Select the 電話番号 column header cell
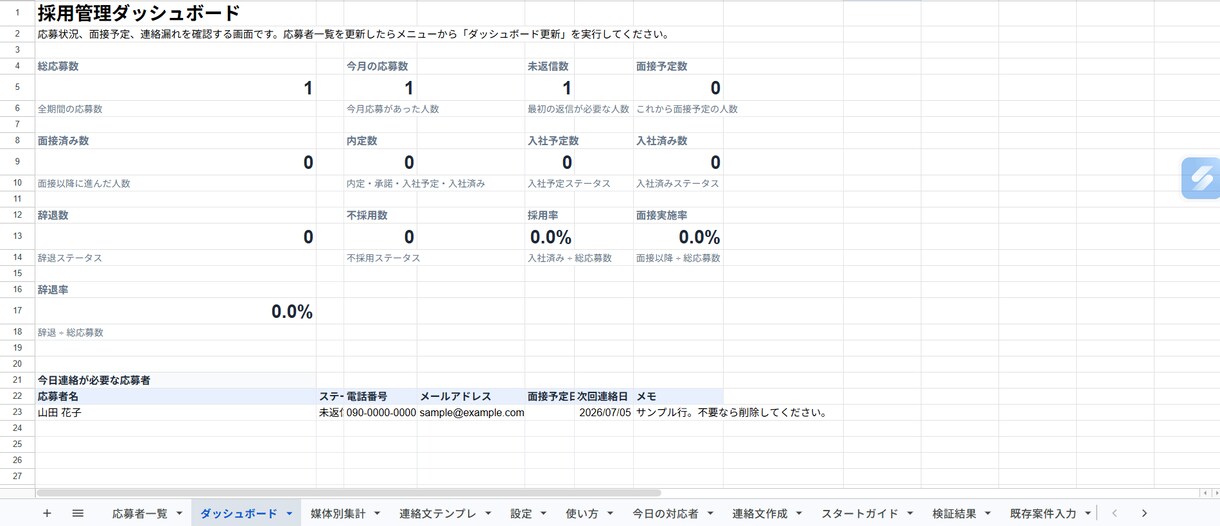Viewport: 1220px width, 526px height. (x=380, y=396)
